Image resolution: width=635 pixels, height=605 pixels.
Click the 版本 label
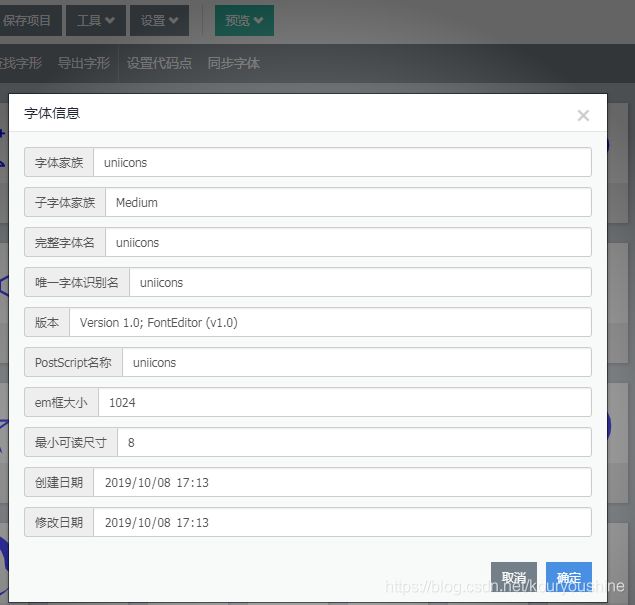tap(47, 322)
